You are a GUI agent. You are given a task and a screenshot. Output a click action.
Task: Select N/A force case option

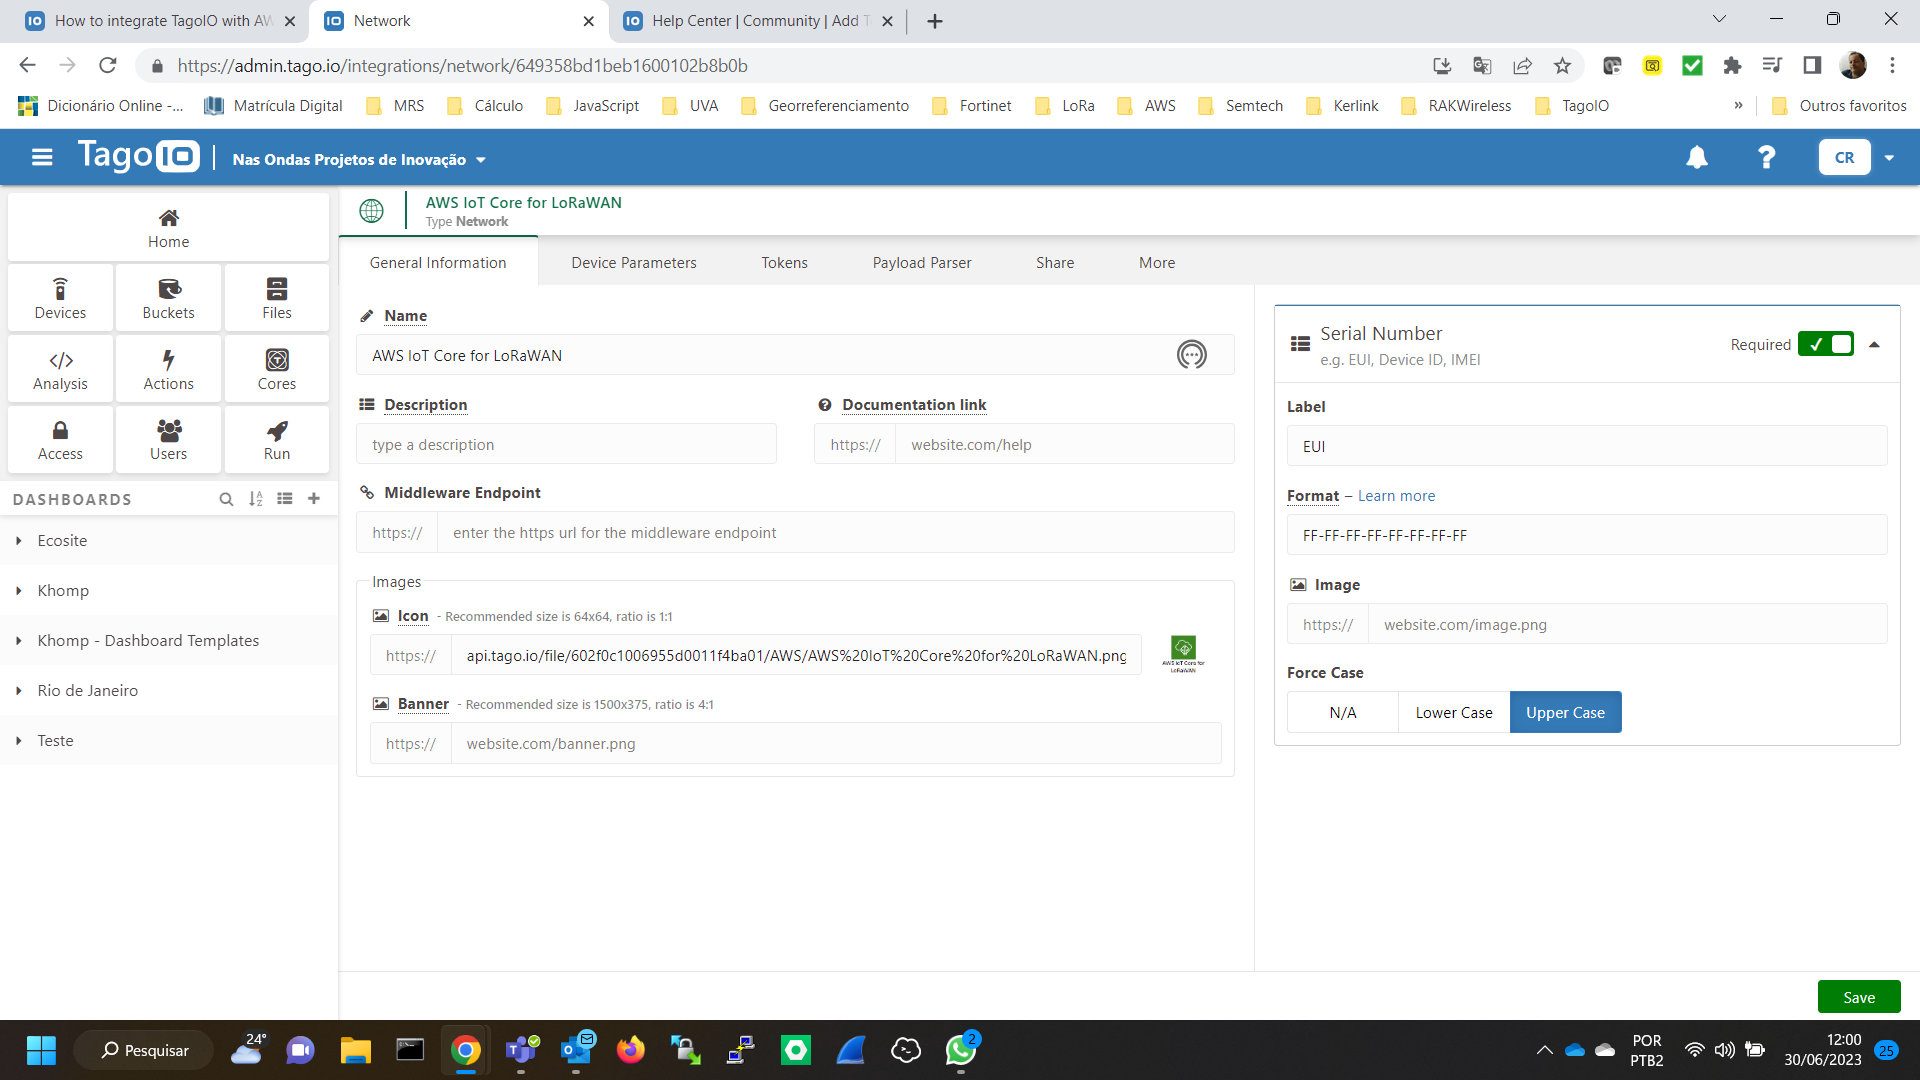(x=1342, y=712)
